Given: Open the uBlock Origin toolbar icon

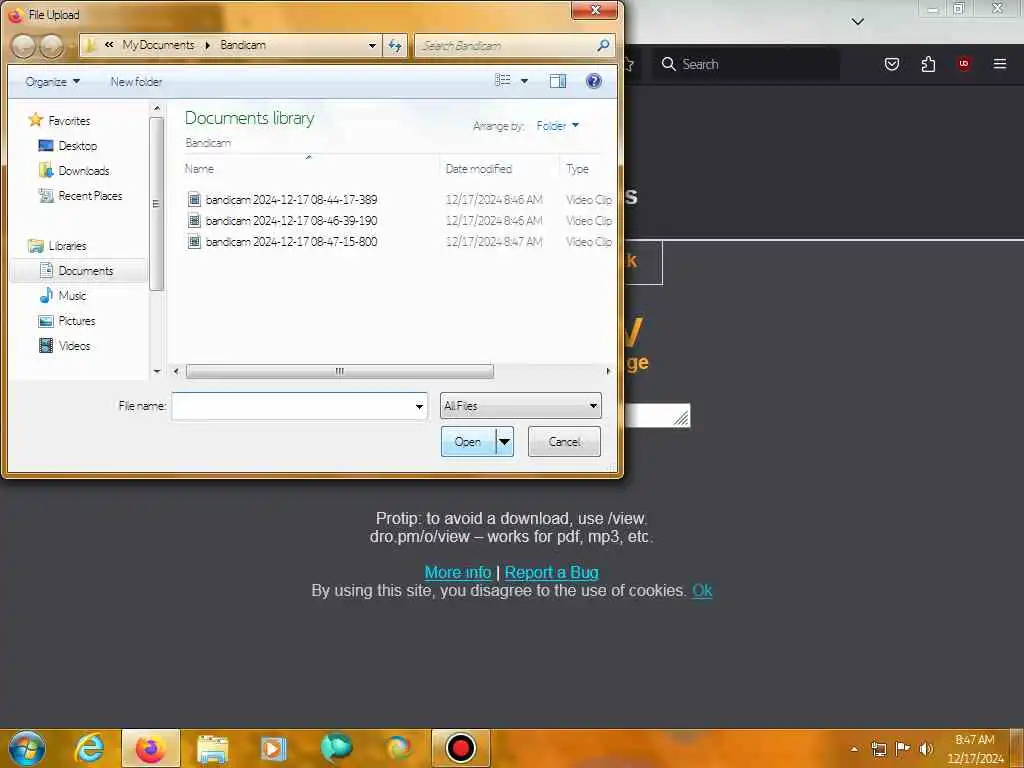Looking at the screenshot, I should [x=964, y=64].
